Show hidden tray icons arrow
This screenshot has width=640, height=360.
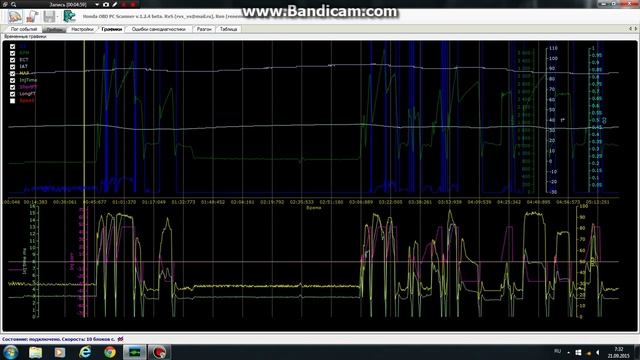coord(569,352)
